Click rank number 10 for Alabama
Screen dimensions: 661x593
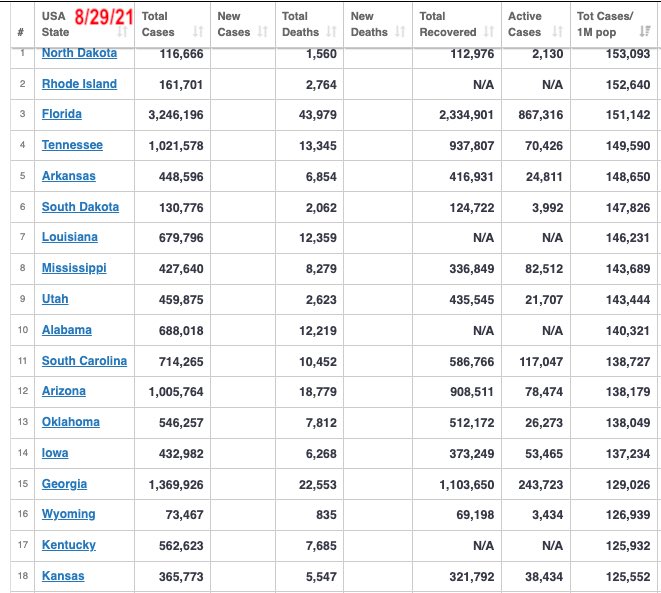coord(23,330)
